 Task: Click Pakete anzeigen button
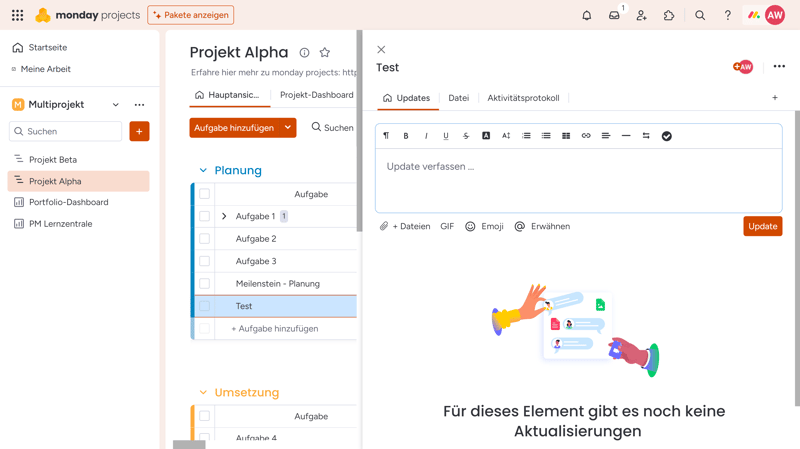tap(191, 15)
